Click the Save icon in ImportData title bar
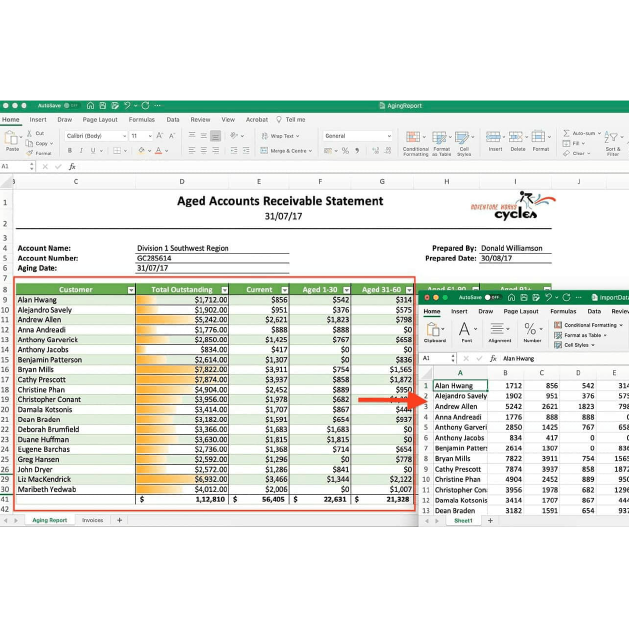The height and width of the screenshot is (625, 629). point(523,297)
